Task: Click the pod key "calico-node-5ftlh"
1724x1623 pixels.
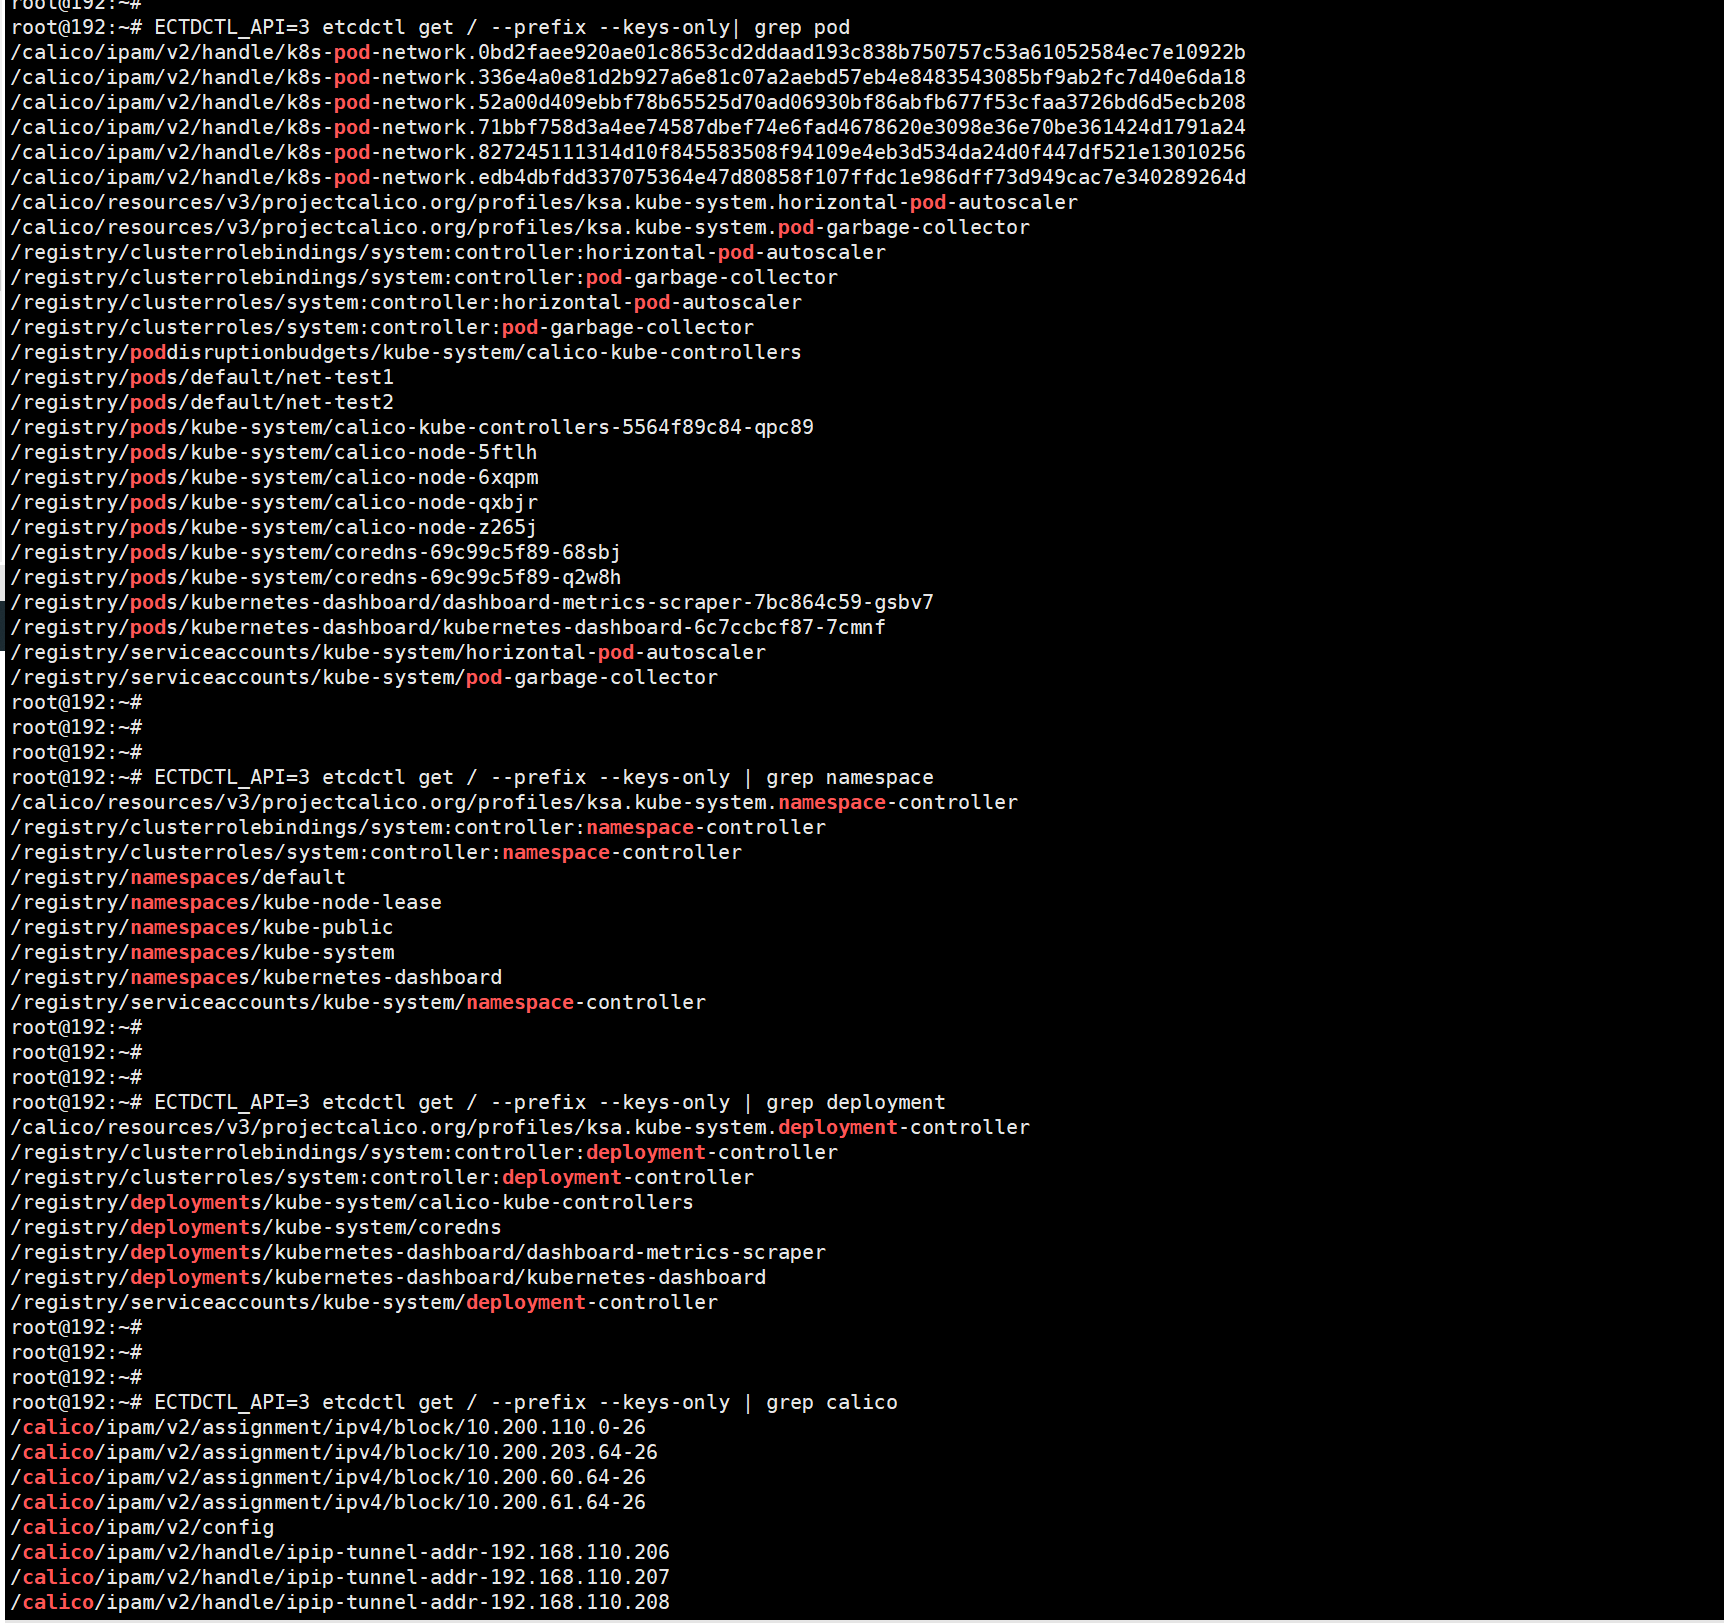Action: coord(274,452)
